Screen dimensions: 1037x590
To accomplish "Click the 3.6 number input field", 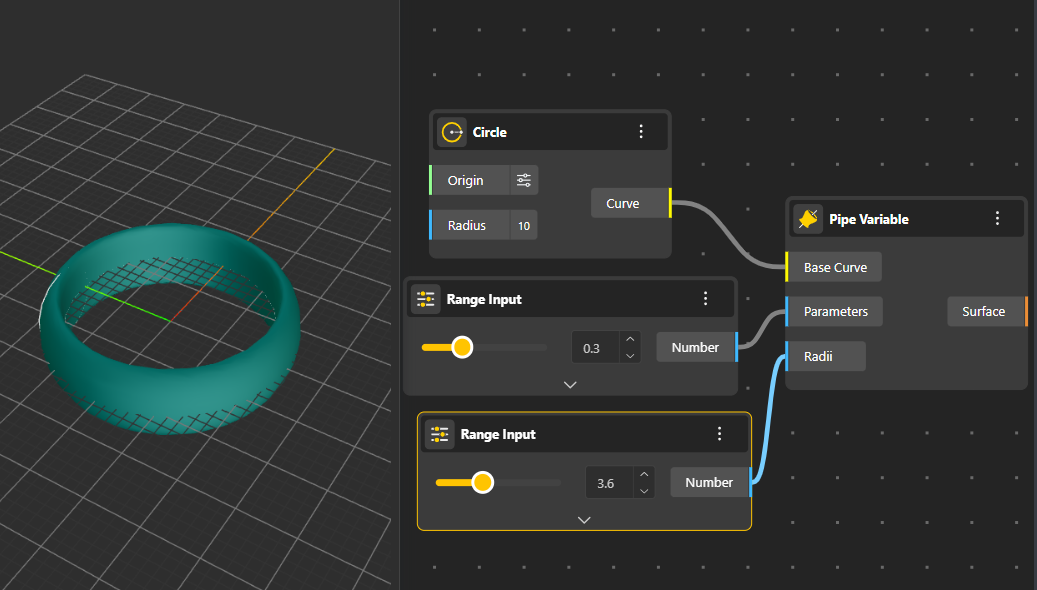I will pos(609,483).
